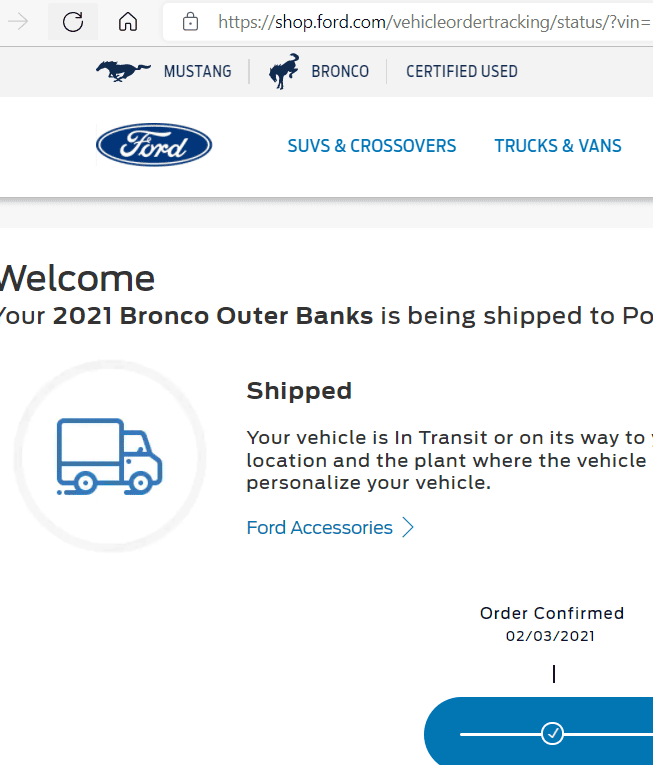Click the checkmark on the progress tracker
The image size is (653, 765).
(552, 734)
